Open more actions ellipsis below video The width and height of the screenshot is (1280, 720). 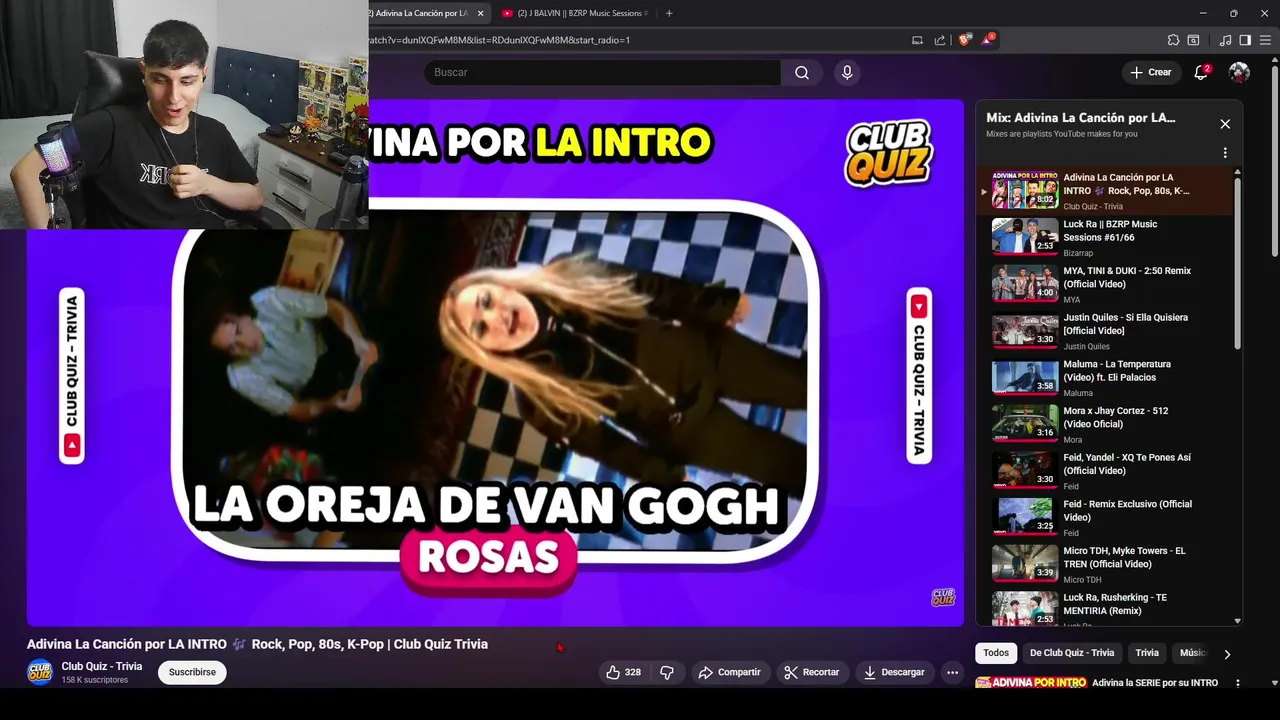[952, 672]
